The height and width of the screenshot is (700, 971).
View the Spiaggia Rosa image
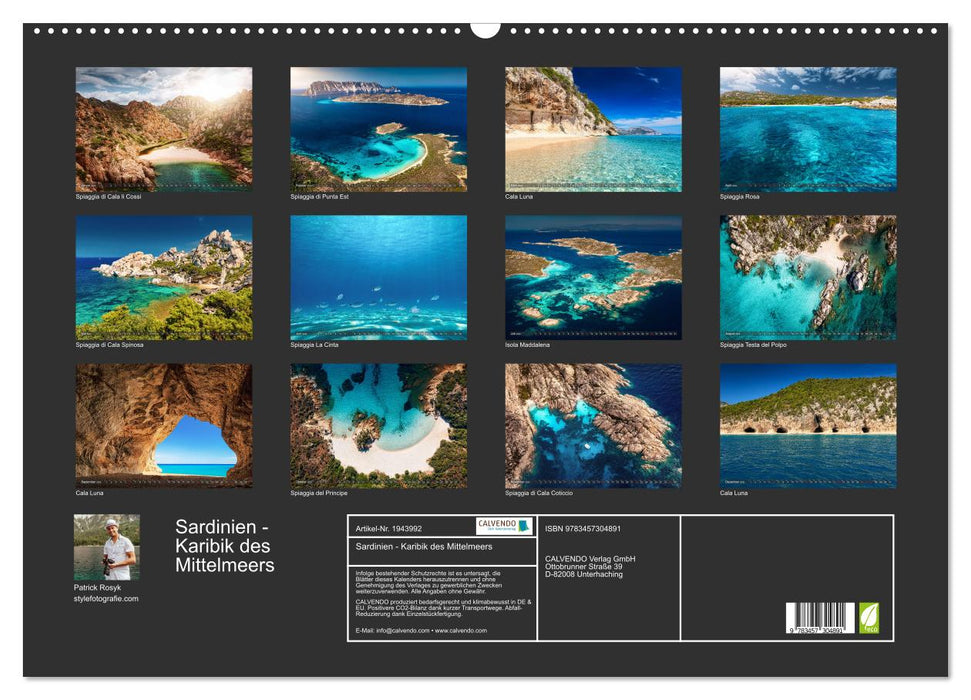pos(805,128)
